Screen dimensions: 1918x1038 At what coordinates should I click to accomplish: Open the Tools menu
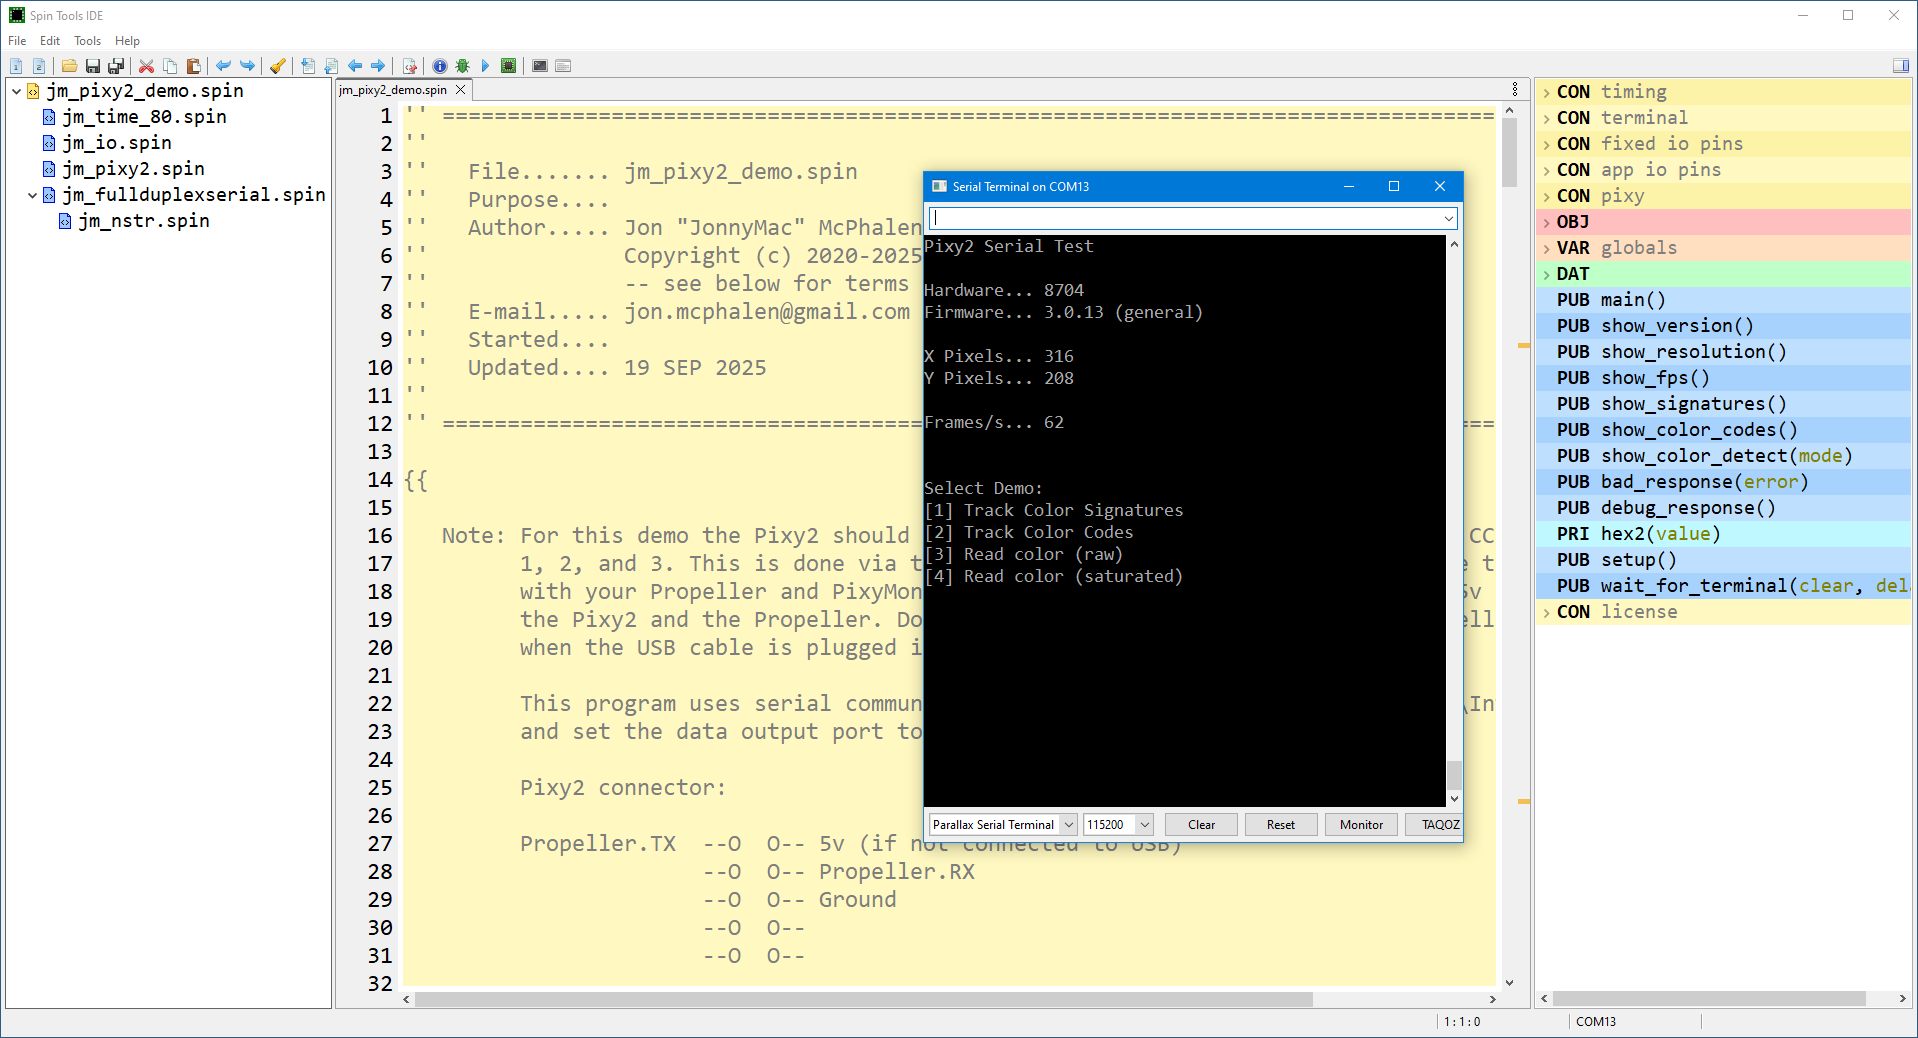click(x=87, y=41)
